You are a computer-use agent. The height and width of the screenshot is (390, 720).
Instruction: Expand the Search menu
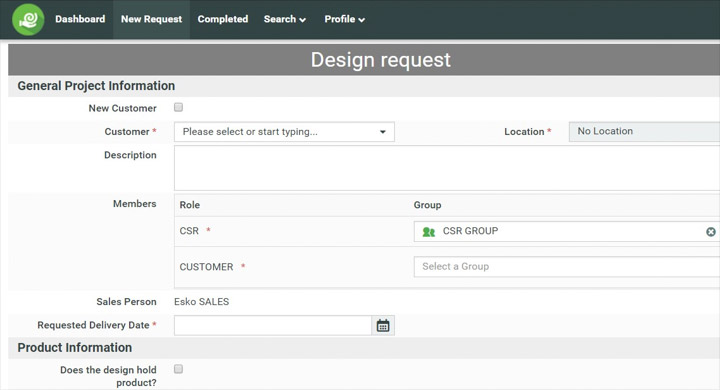point(285,19)
